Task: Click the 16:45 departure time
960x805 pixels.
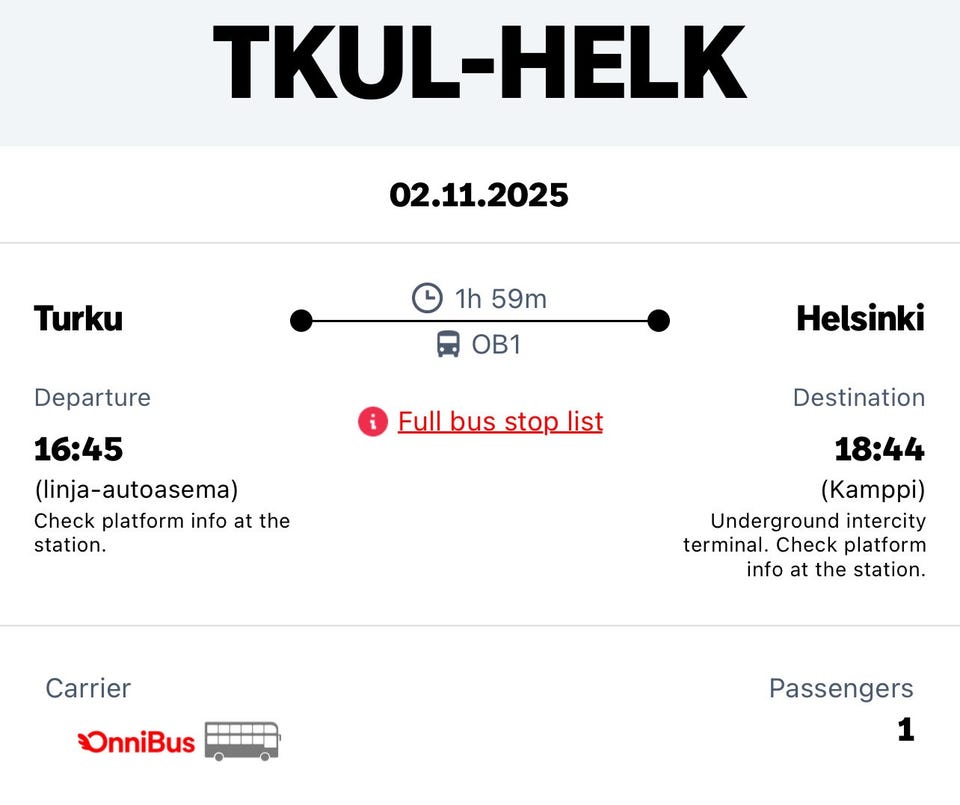Action: [79, 450]
